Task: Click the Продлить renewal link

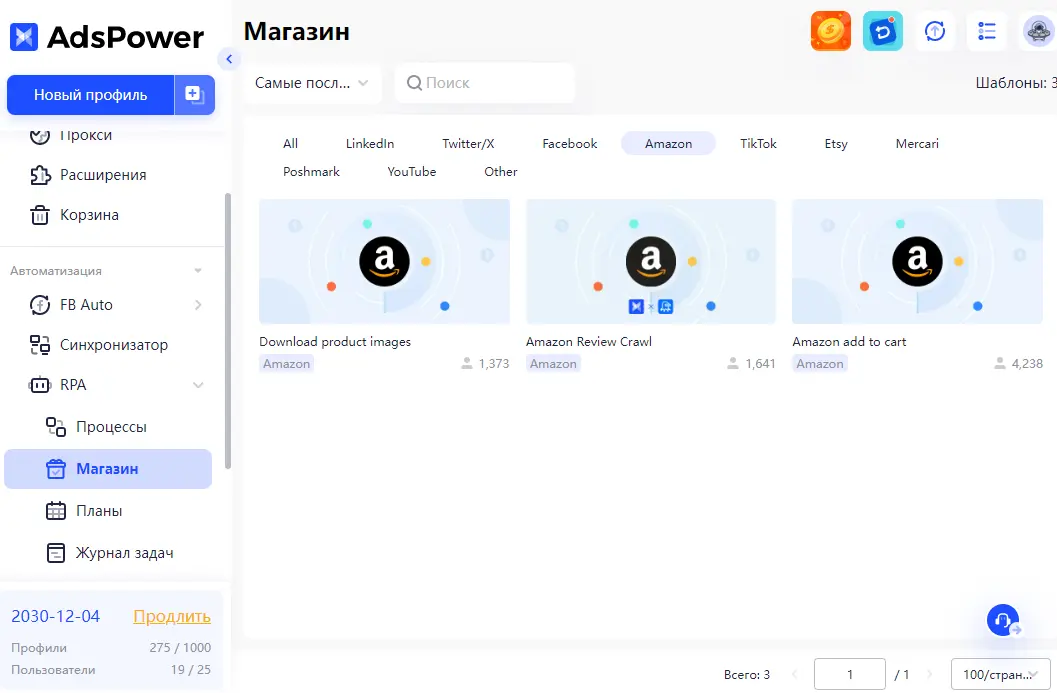Action: click(172, 616)
